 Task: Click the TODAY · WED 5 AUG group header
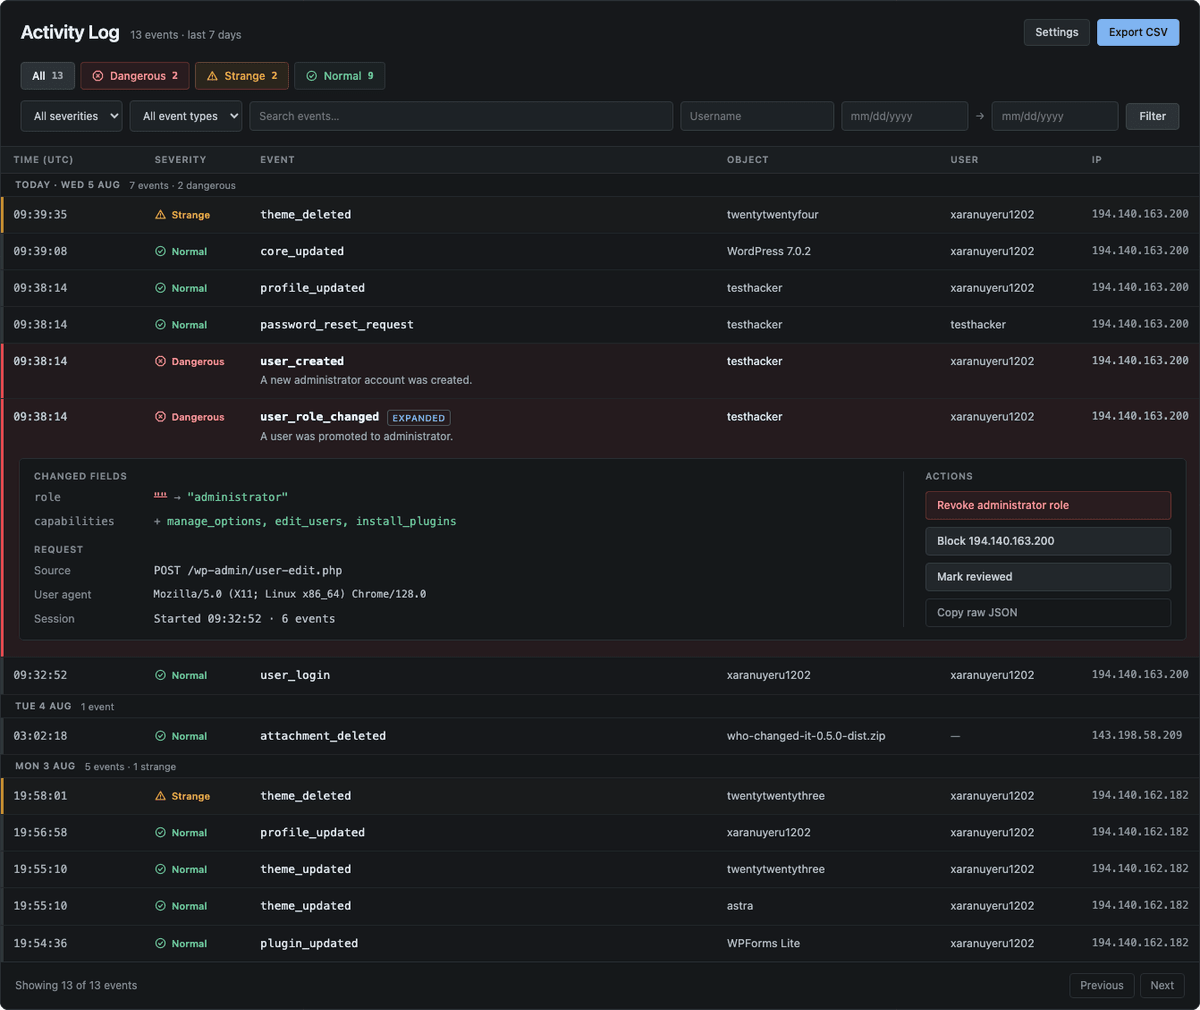coord(67,185)
